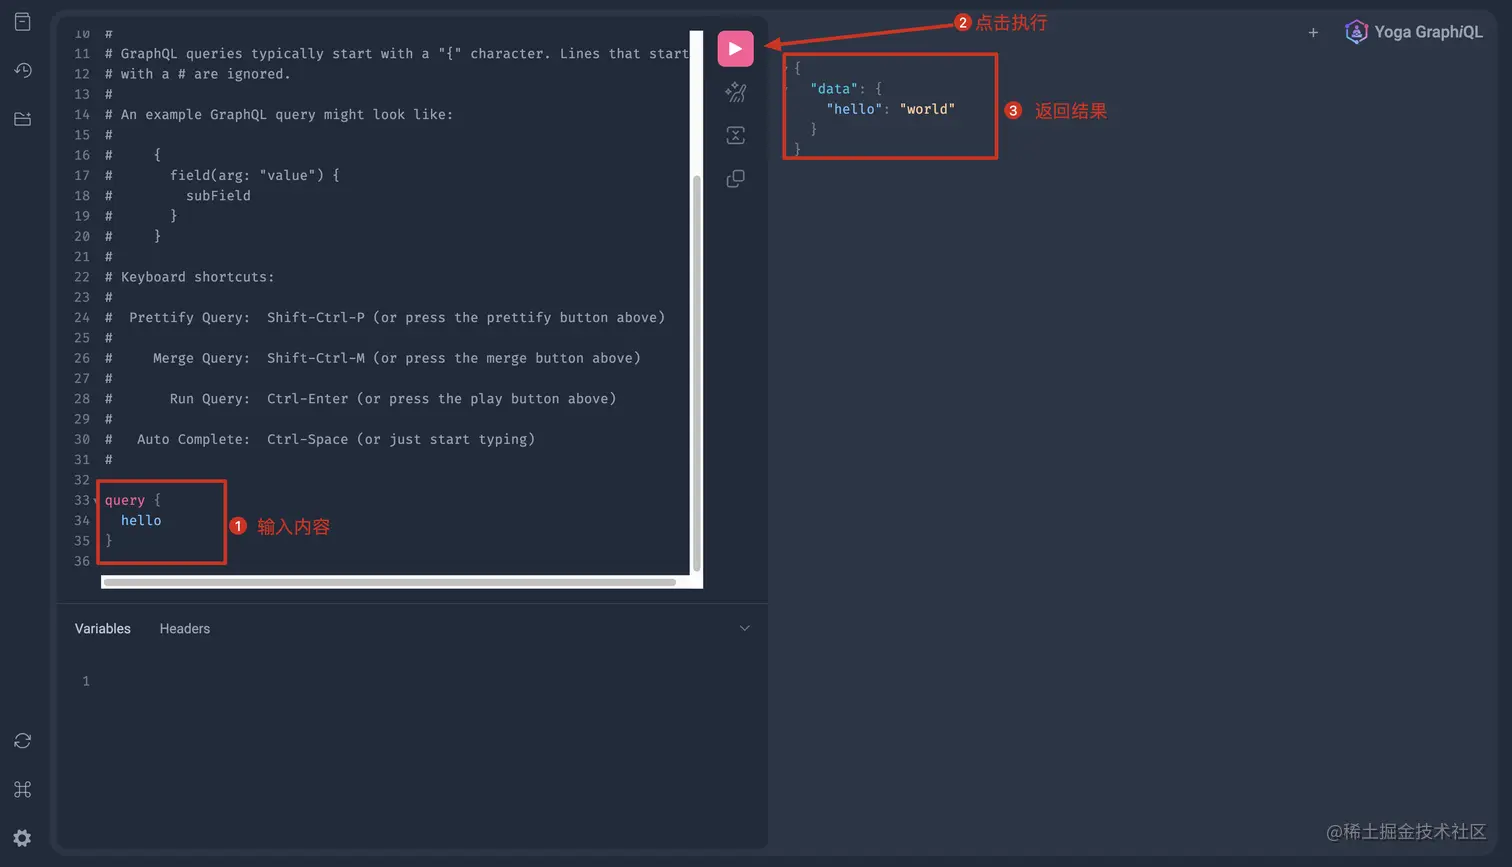Viewport: 1512px width, 867px height.
Task: Merge query fragments with the merge icon
Action: coord(735,135)
